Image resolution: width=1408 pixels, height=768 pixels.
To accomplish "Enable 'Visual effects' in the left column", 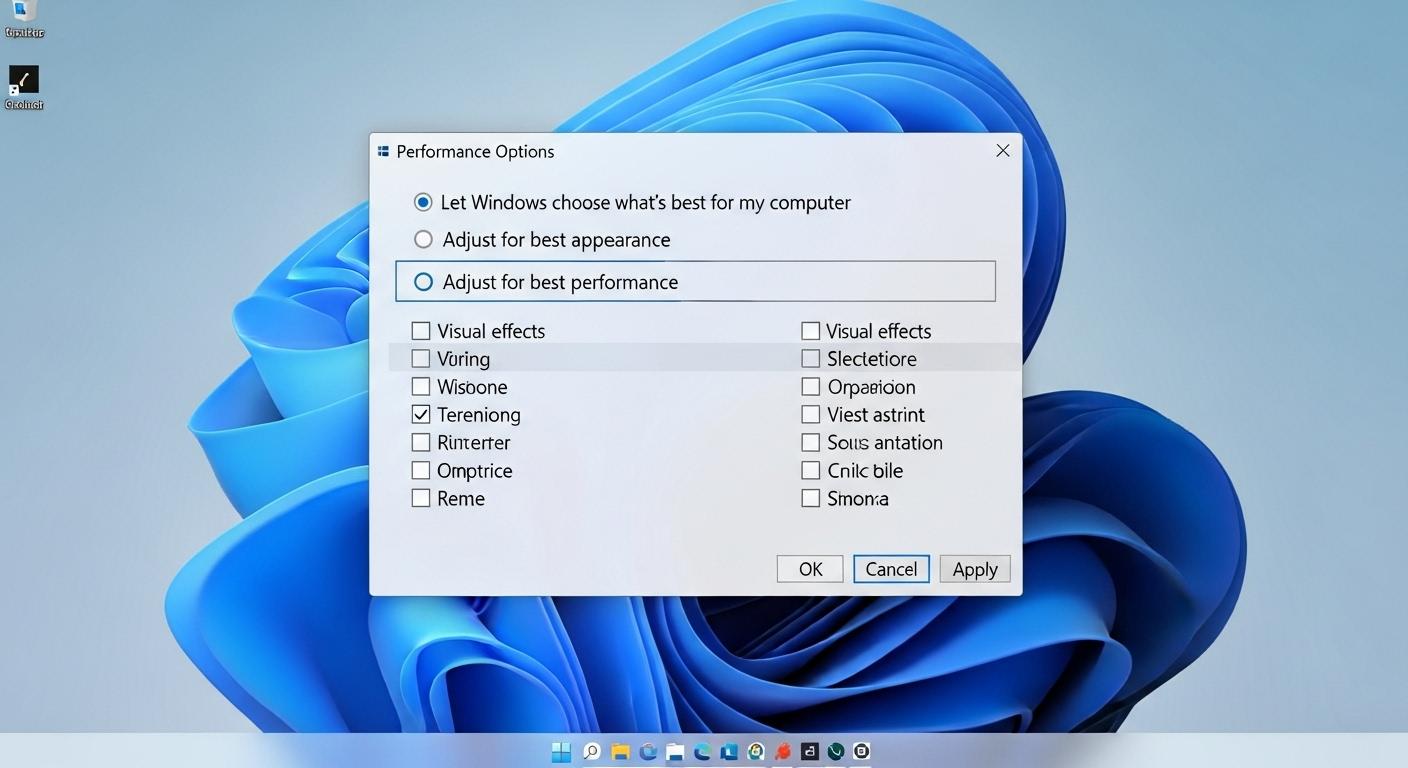I will pos(420,330).
